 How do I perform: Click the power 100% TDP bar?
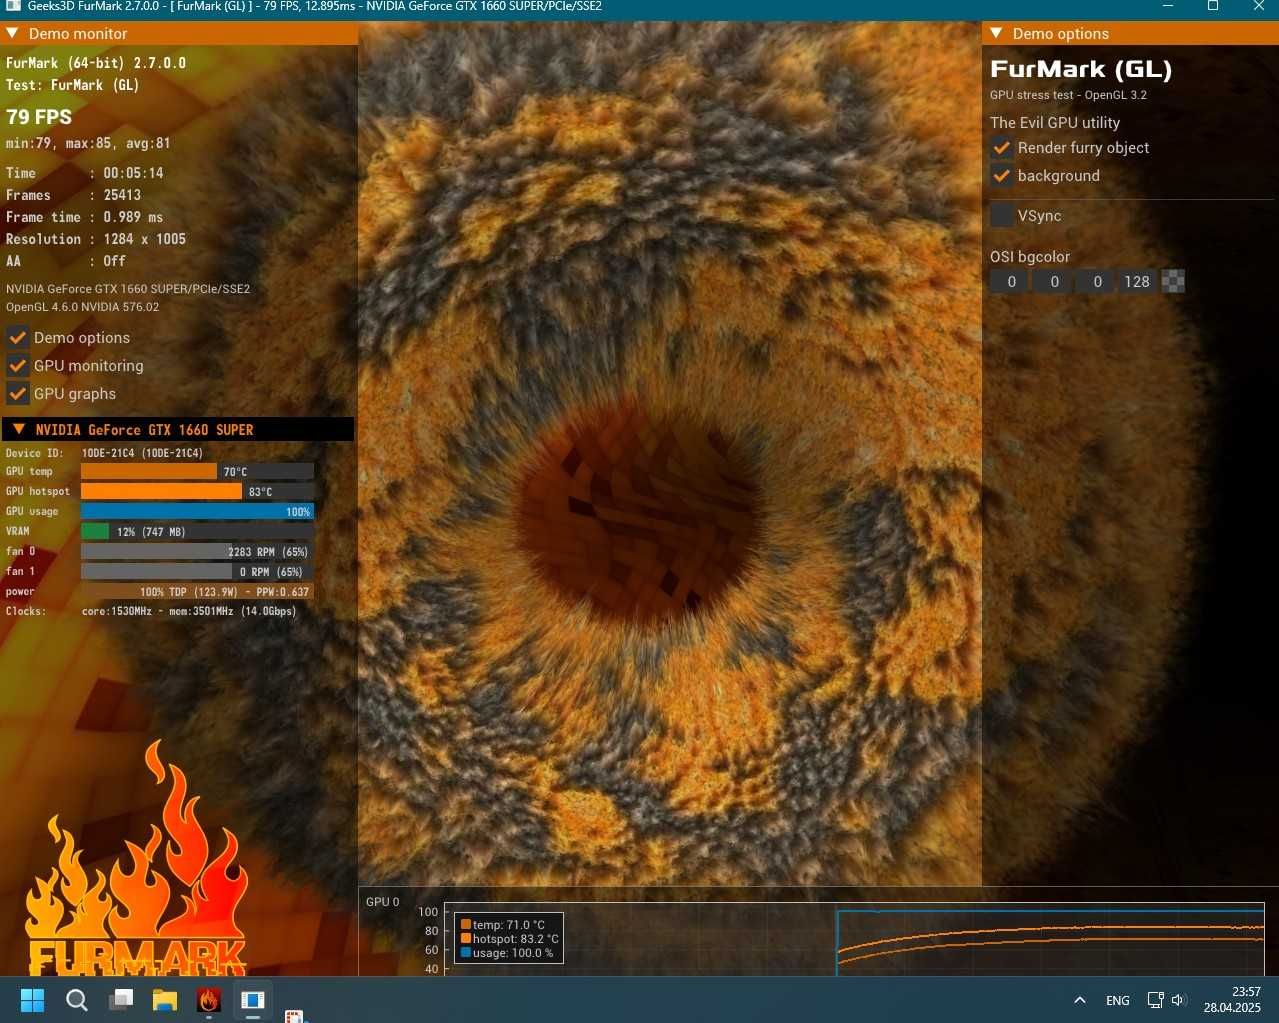point(197,591)
